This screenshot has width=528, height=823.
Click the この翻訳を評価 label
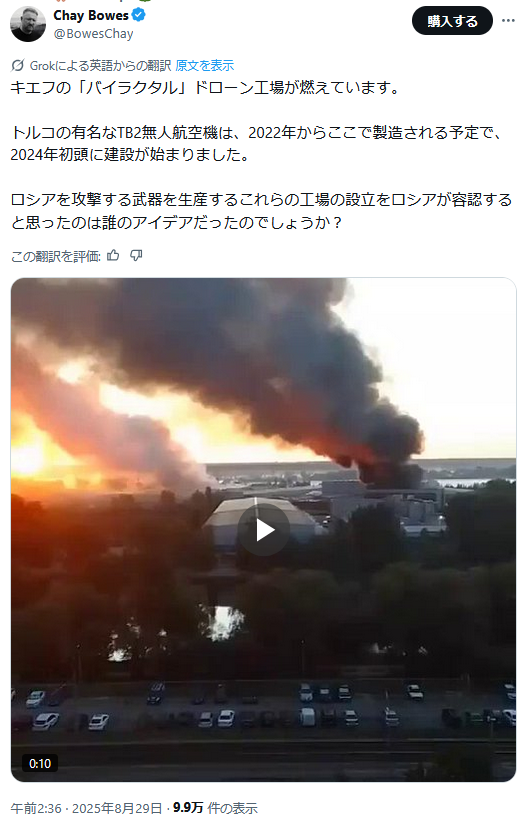[x=56, y=256]
